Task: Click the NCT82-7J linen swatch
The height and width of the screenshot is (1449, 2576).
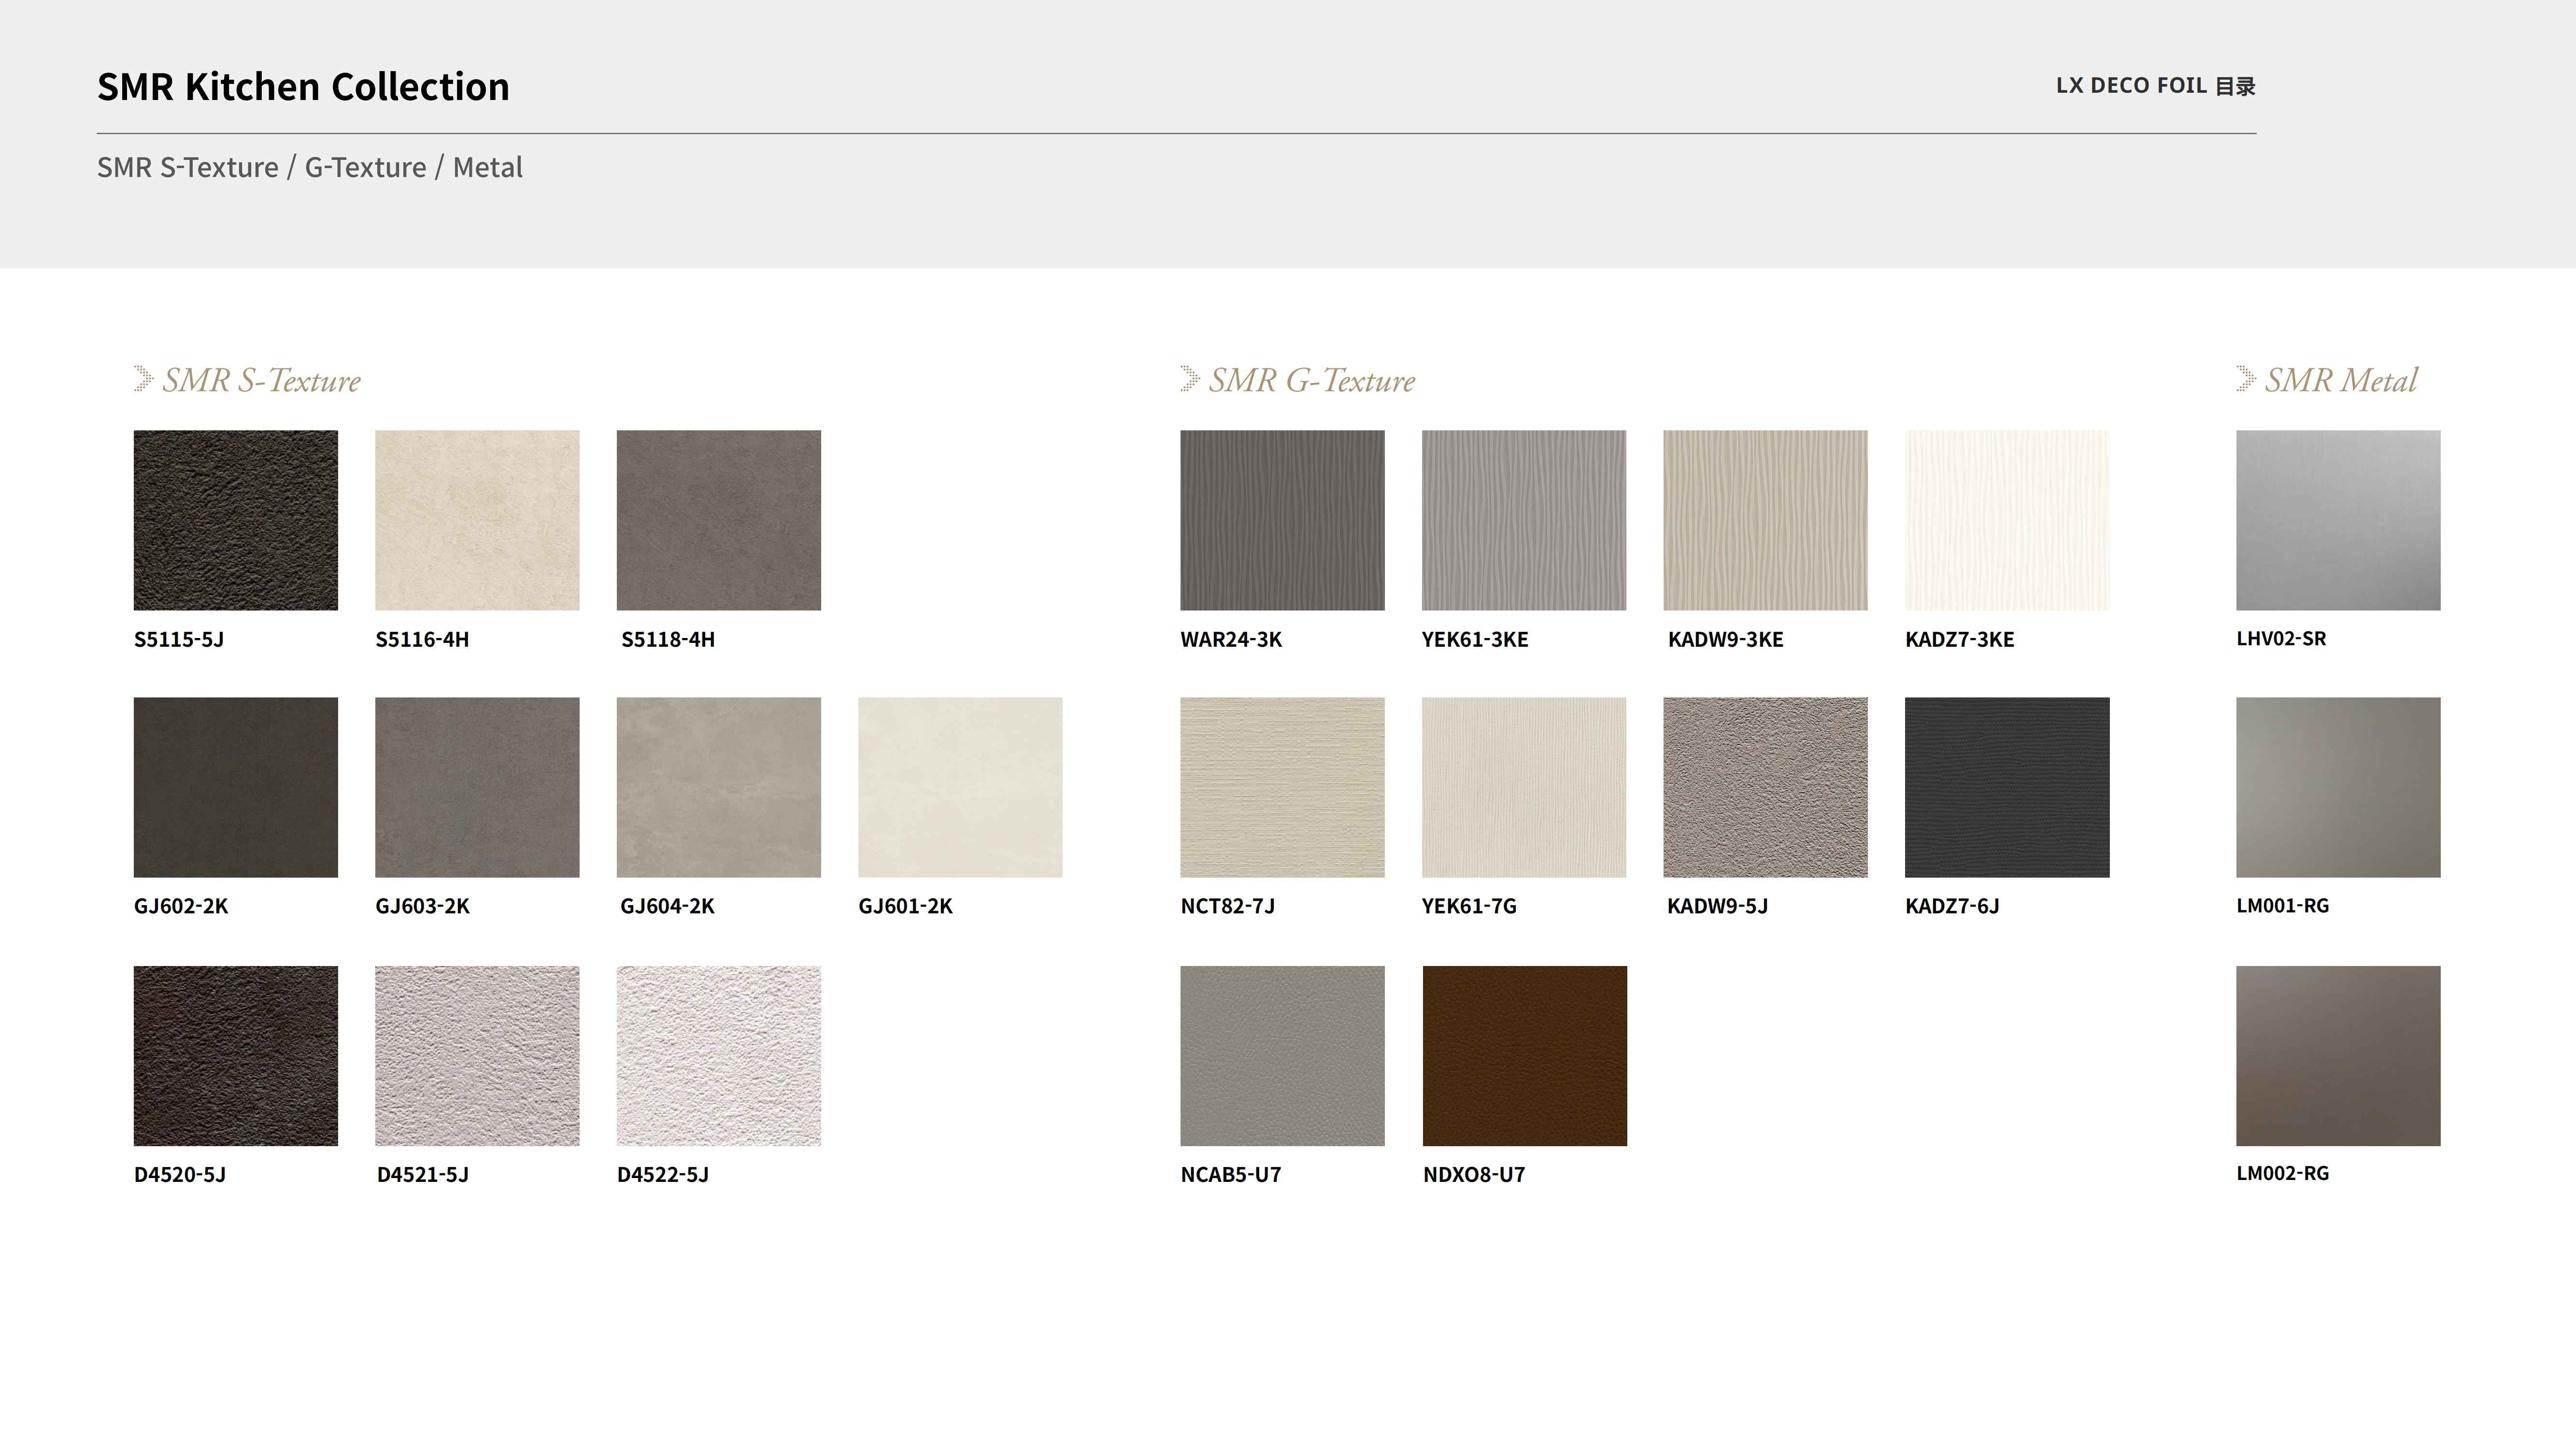Action: [x=1283, y=787]
